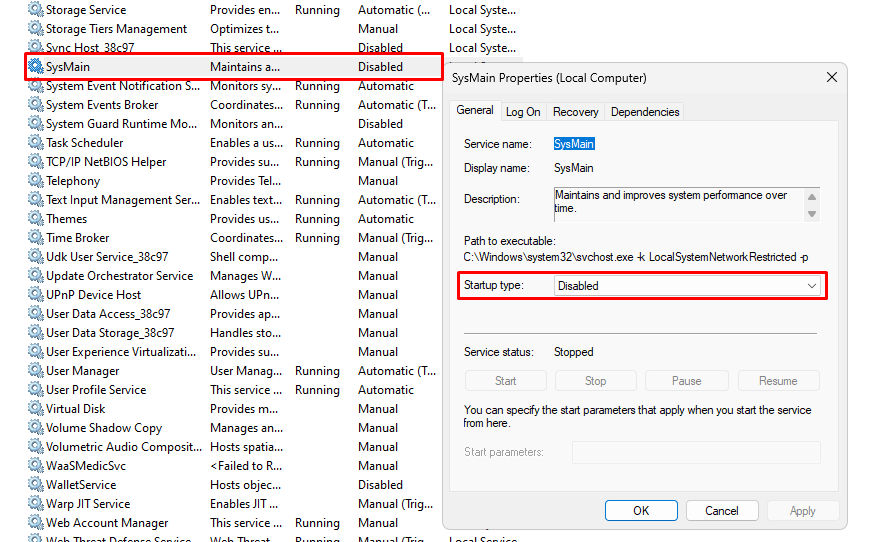Click the Path to executable text
The width and height of the screenshot is (876, 542).
click(x=636, y=257)
